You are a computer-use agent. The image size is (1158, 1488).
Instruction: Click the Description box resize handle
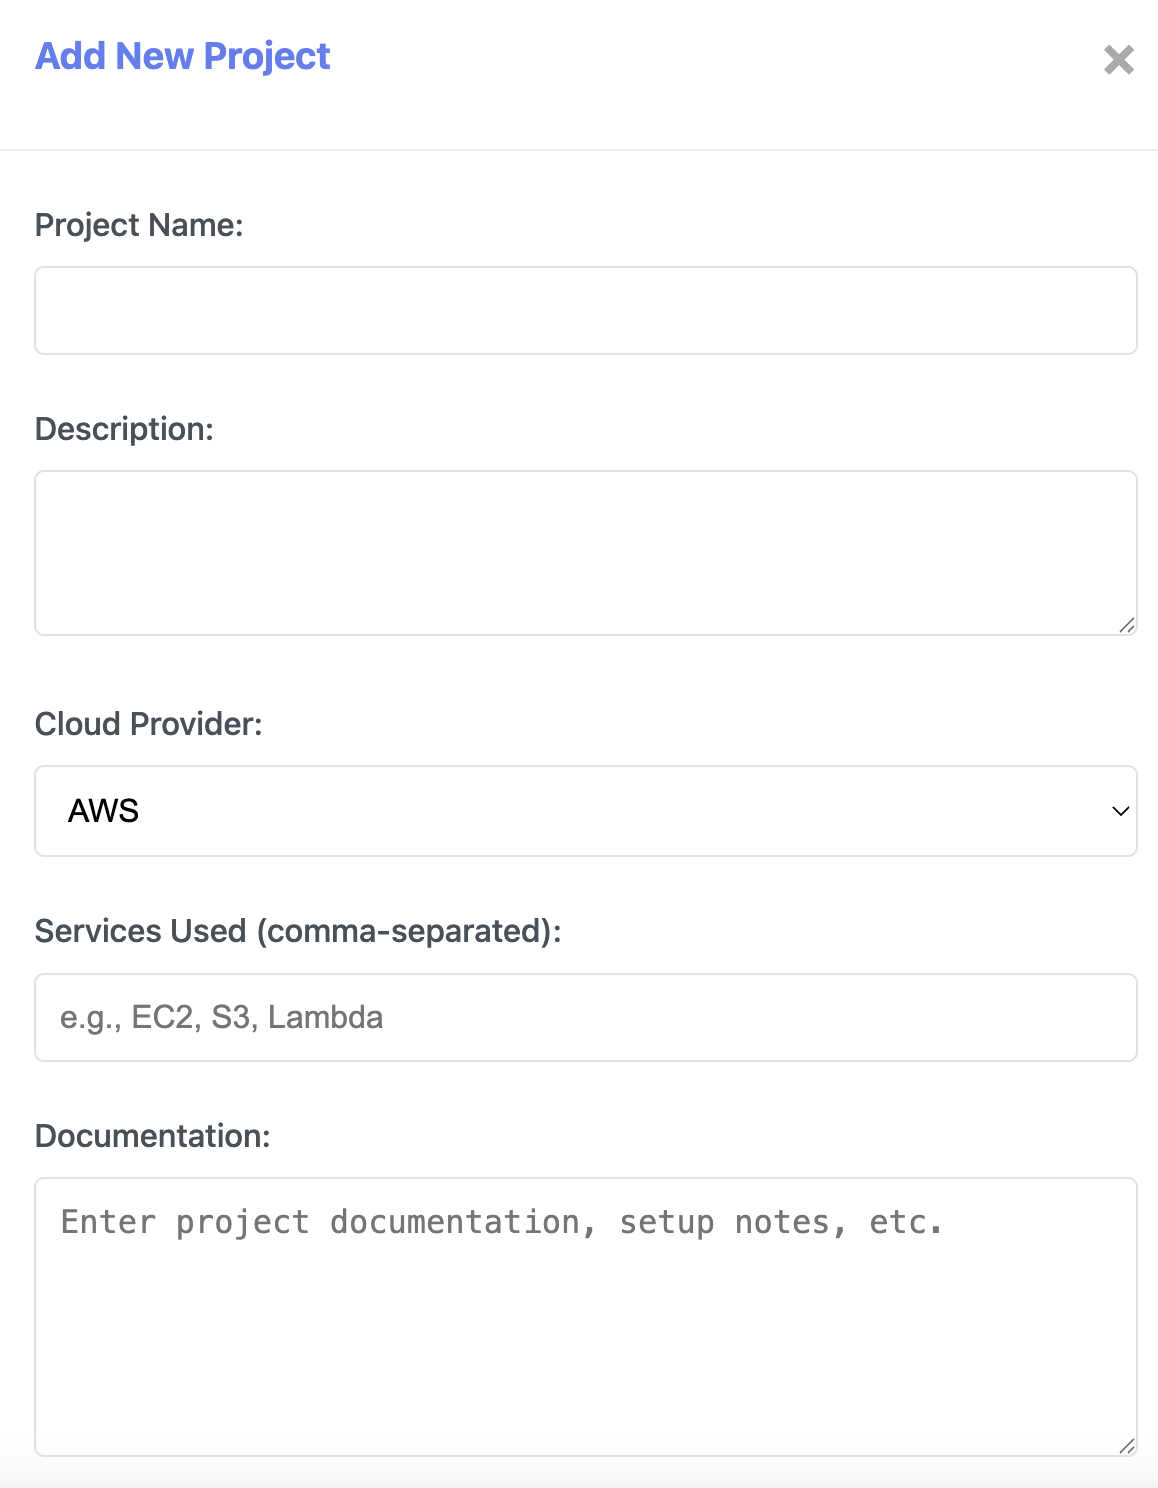coord(1127,625)
